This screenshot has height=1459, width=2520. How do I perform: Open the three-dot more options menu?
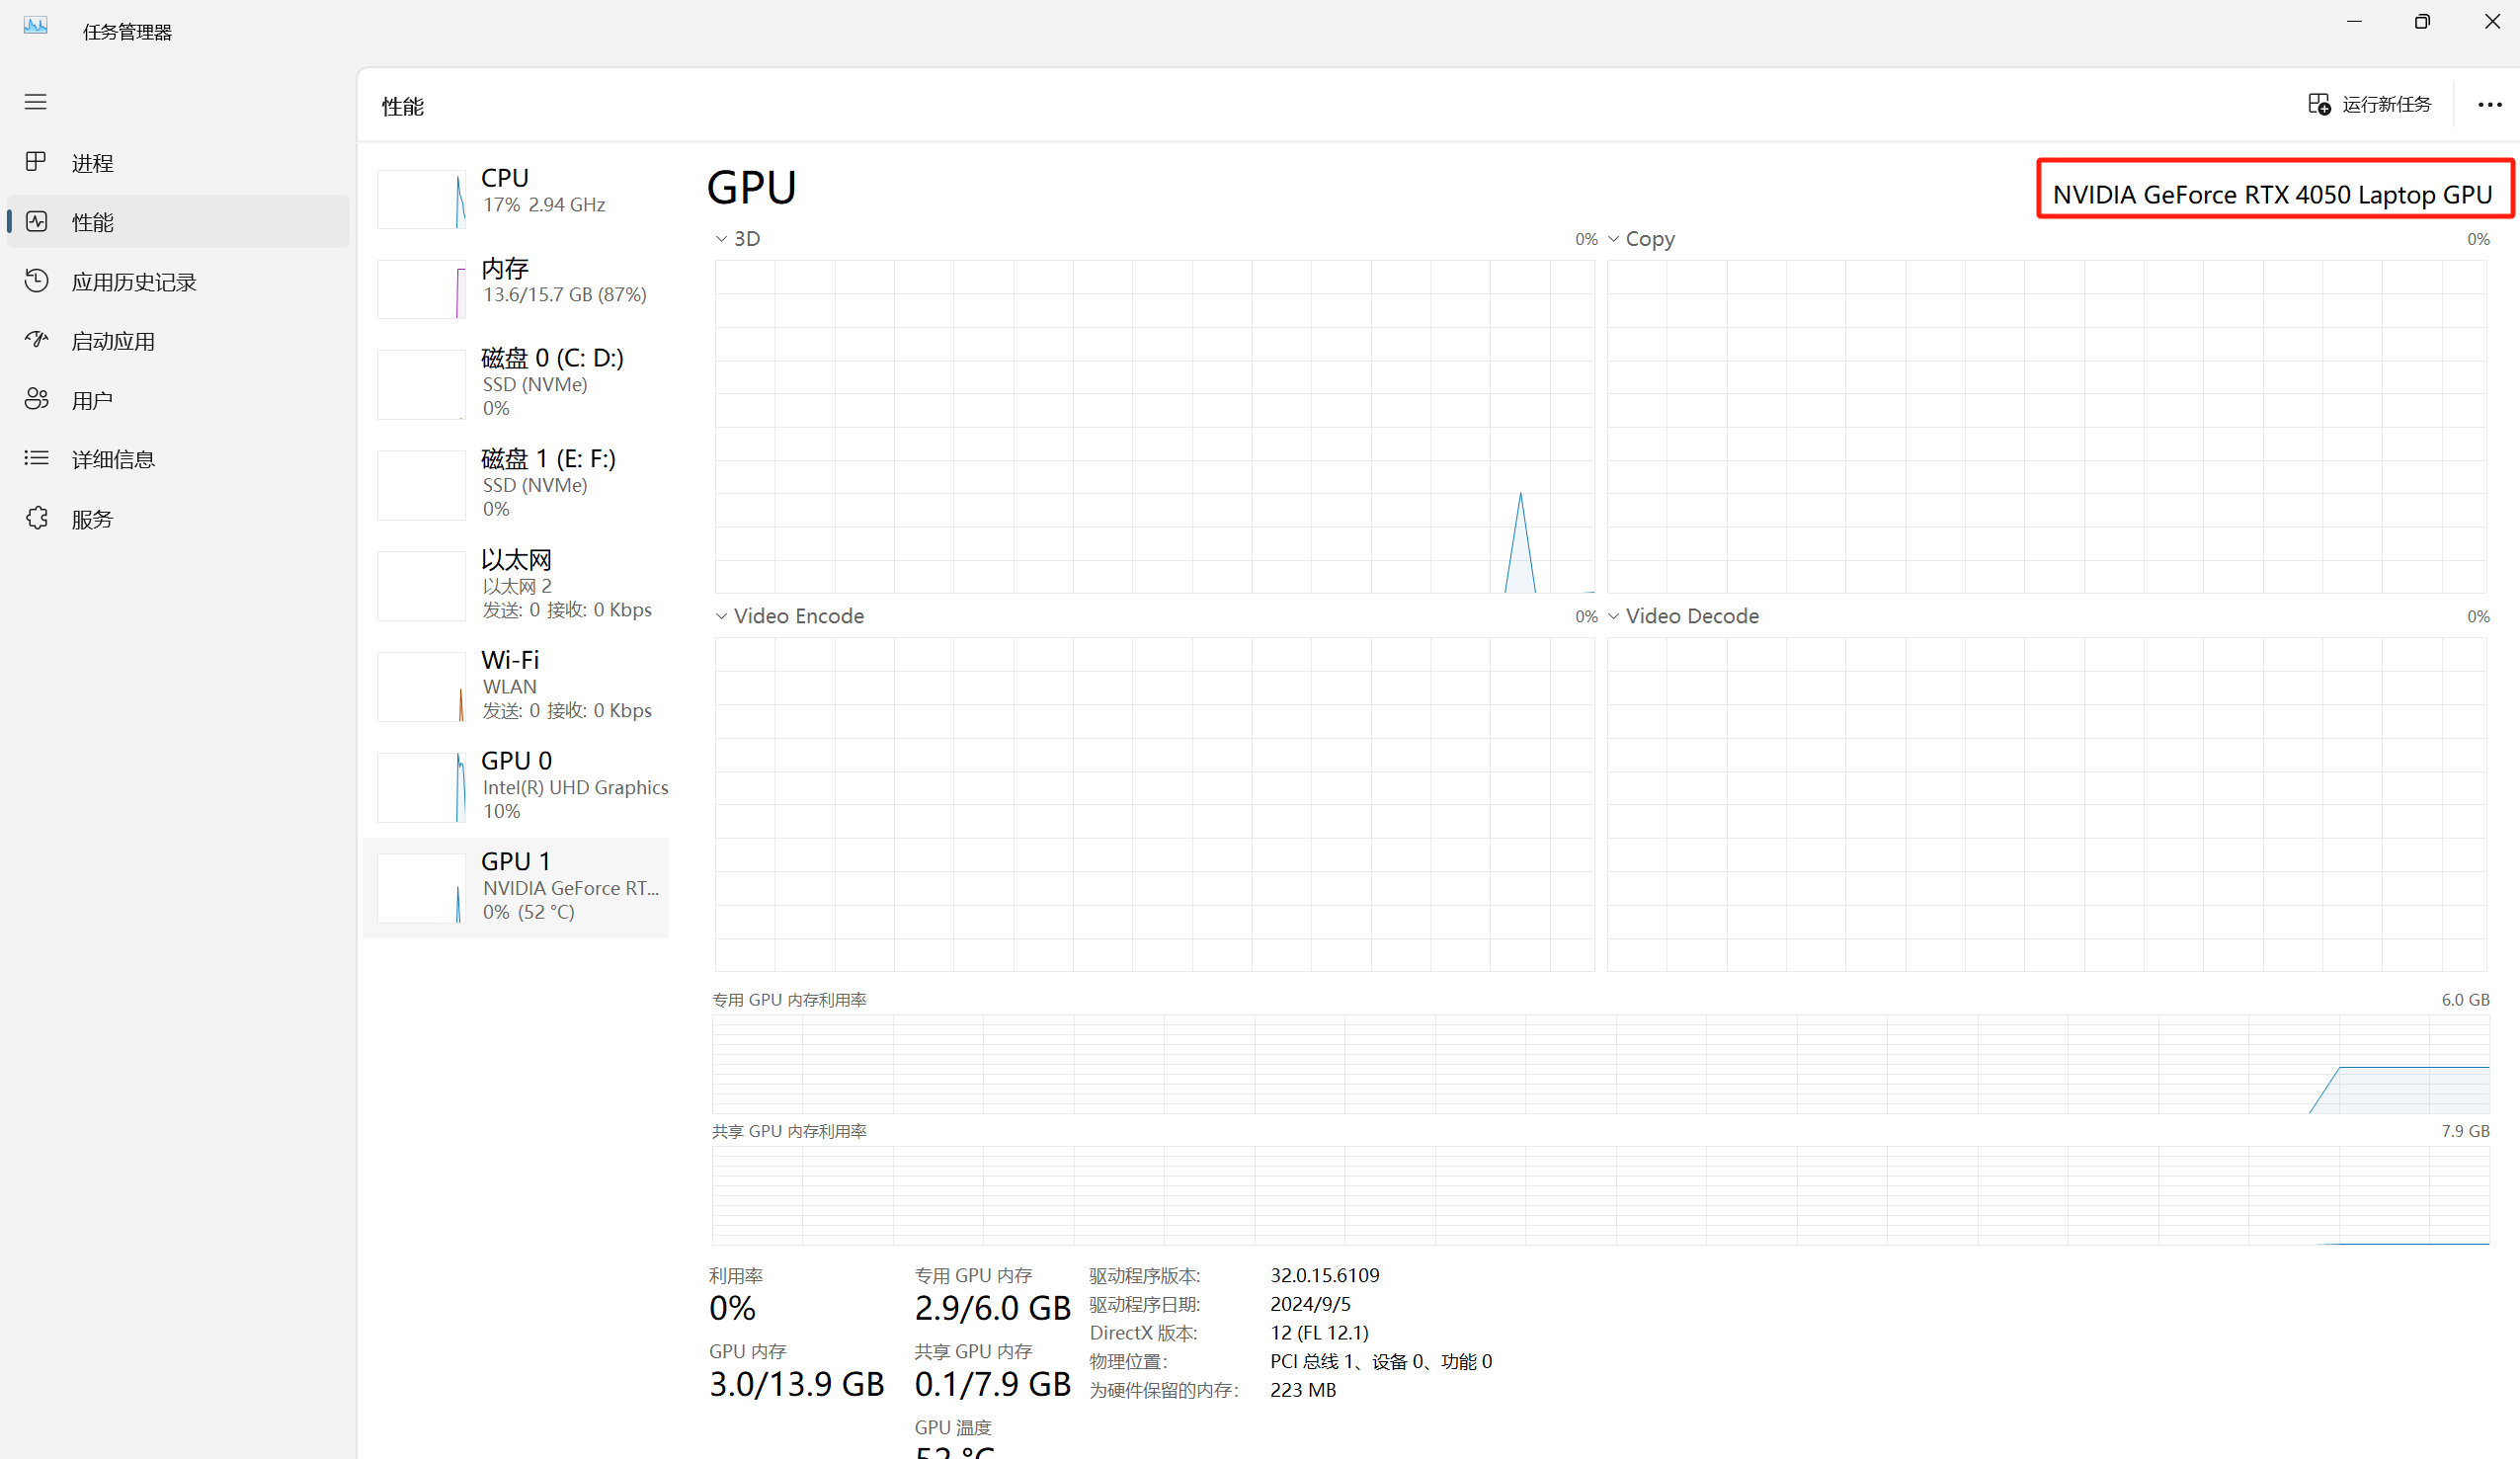point(2489,105)
